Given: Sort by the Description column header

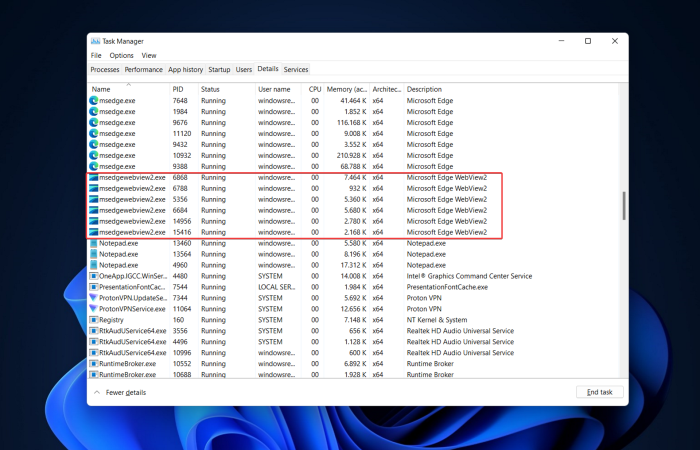Looking at the screenshot, I should pyautogui.click(x=511, y=89).
